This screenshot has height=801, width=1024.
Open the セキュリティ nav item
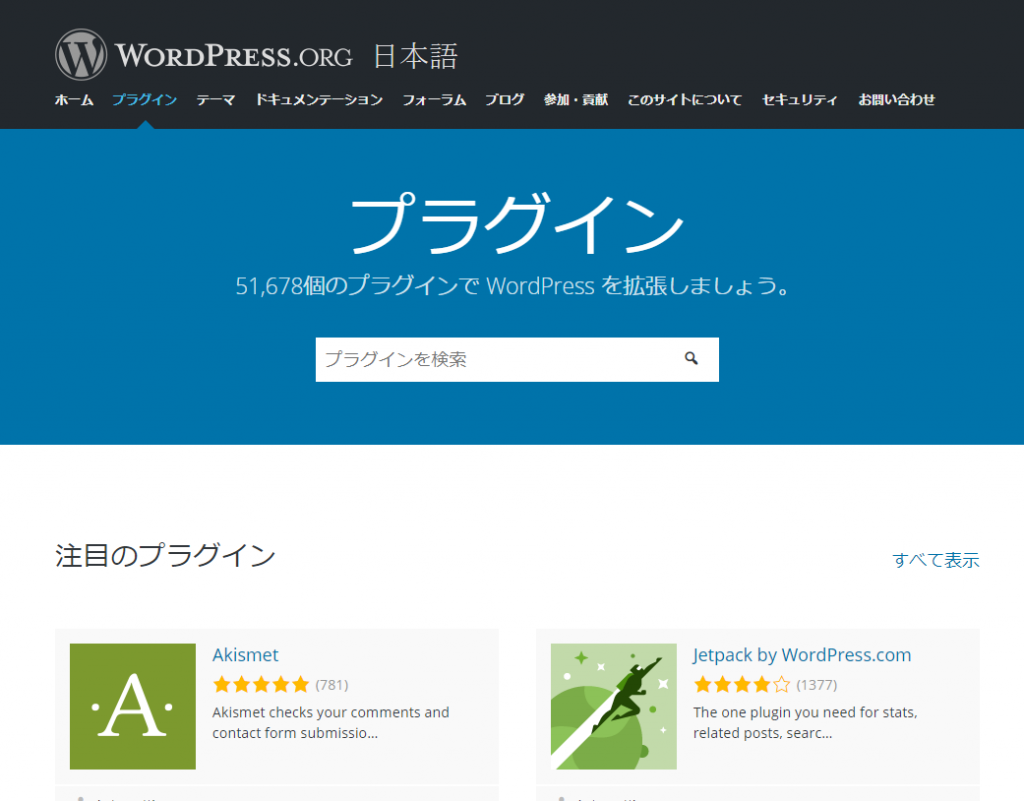click(x=799, y=100)
